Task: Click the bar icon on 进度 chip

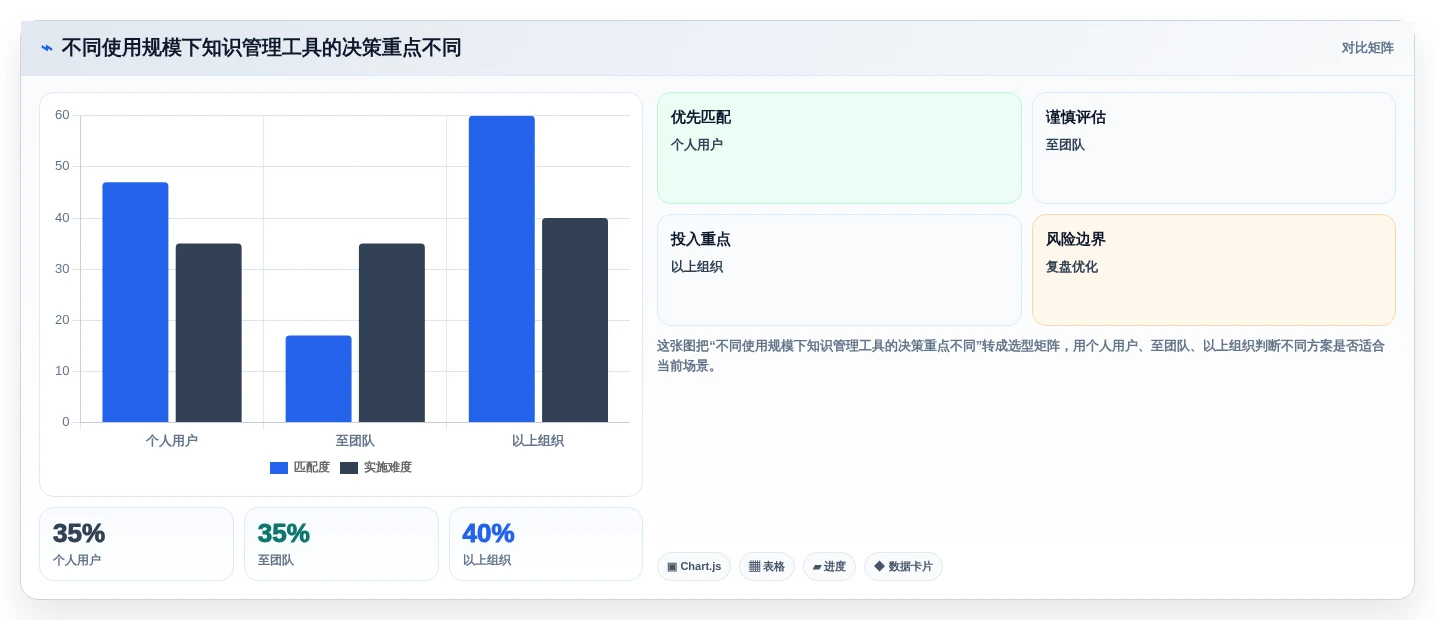Action: point(817,567)
